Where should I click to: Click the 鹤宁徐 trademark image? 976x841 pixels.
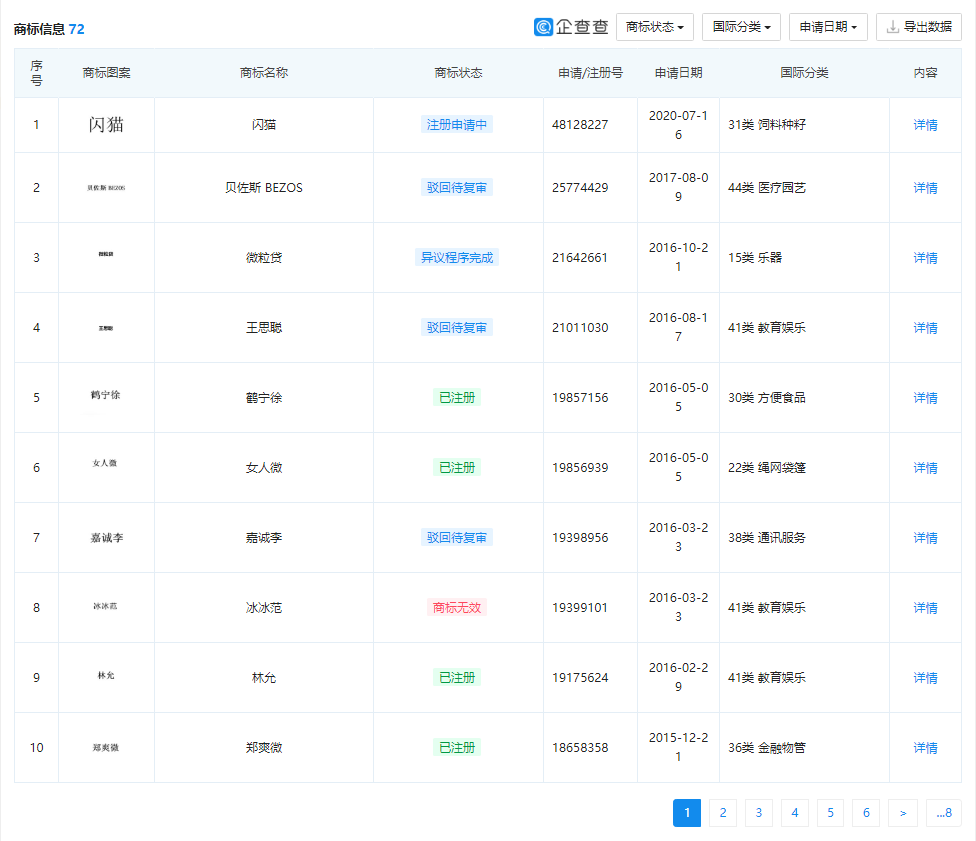click(105, 395)
